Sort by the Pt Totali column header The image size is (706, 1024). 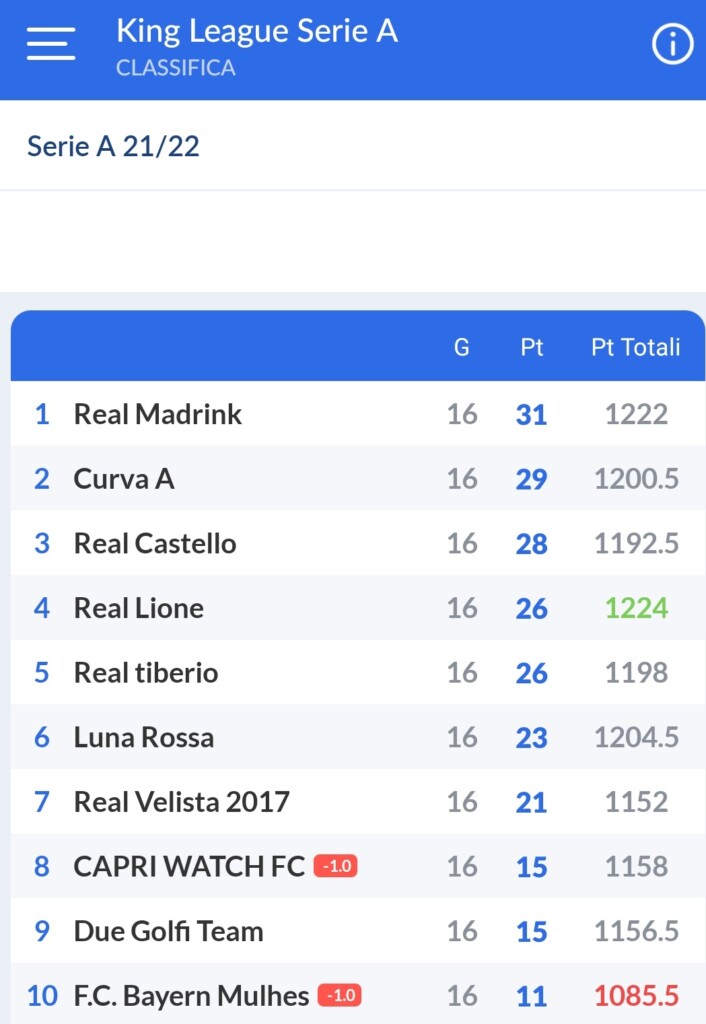pos(635,347)
